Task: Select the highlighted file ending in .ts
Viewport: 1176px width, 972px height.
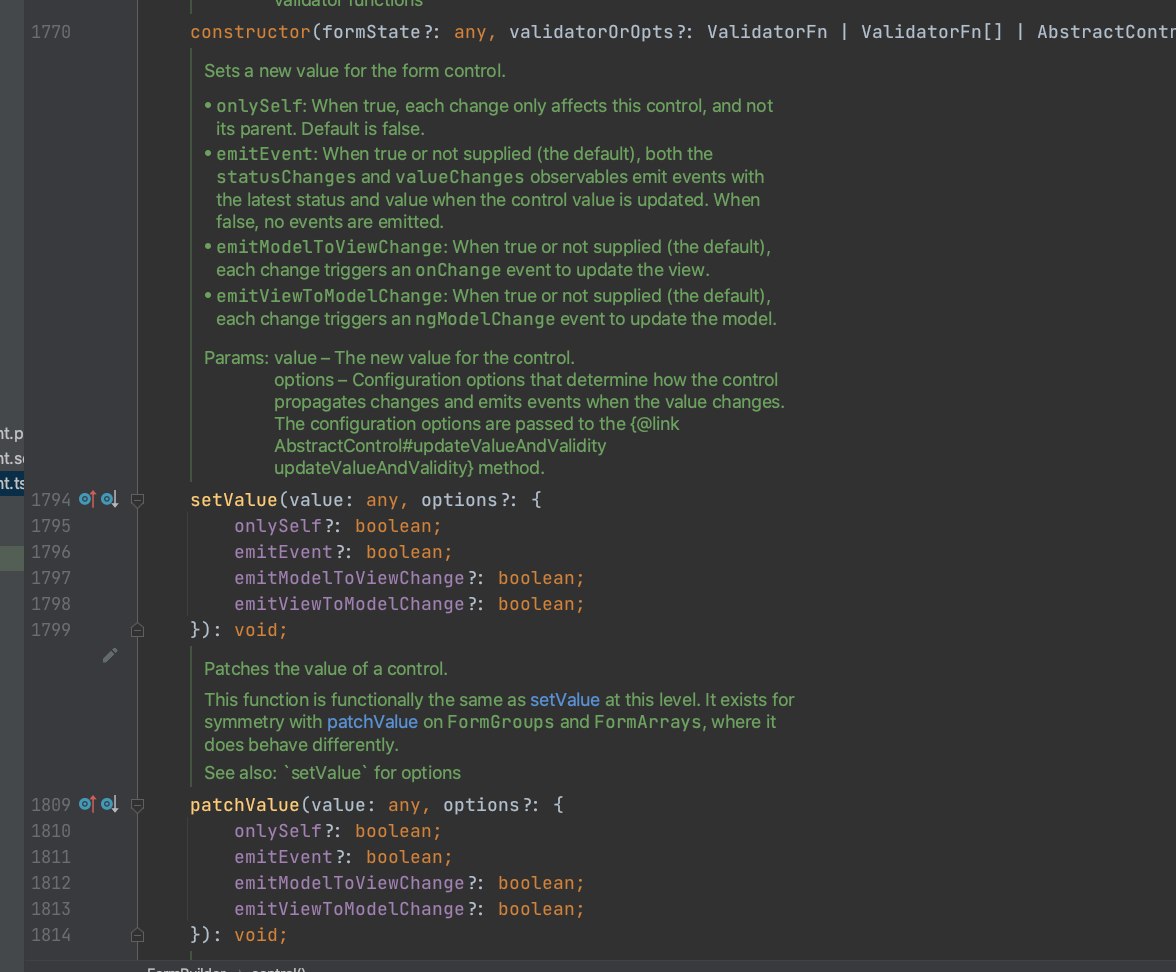Action: pos(12,483)
